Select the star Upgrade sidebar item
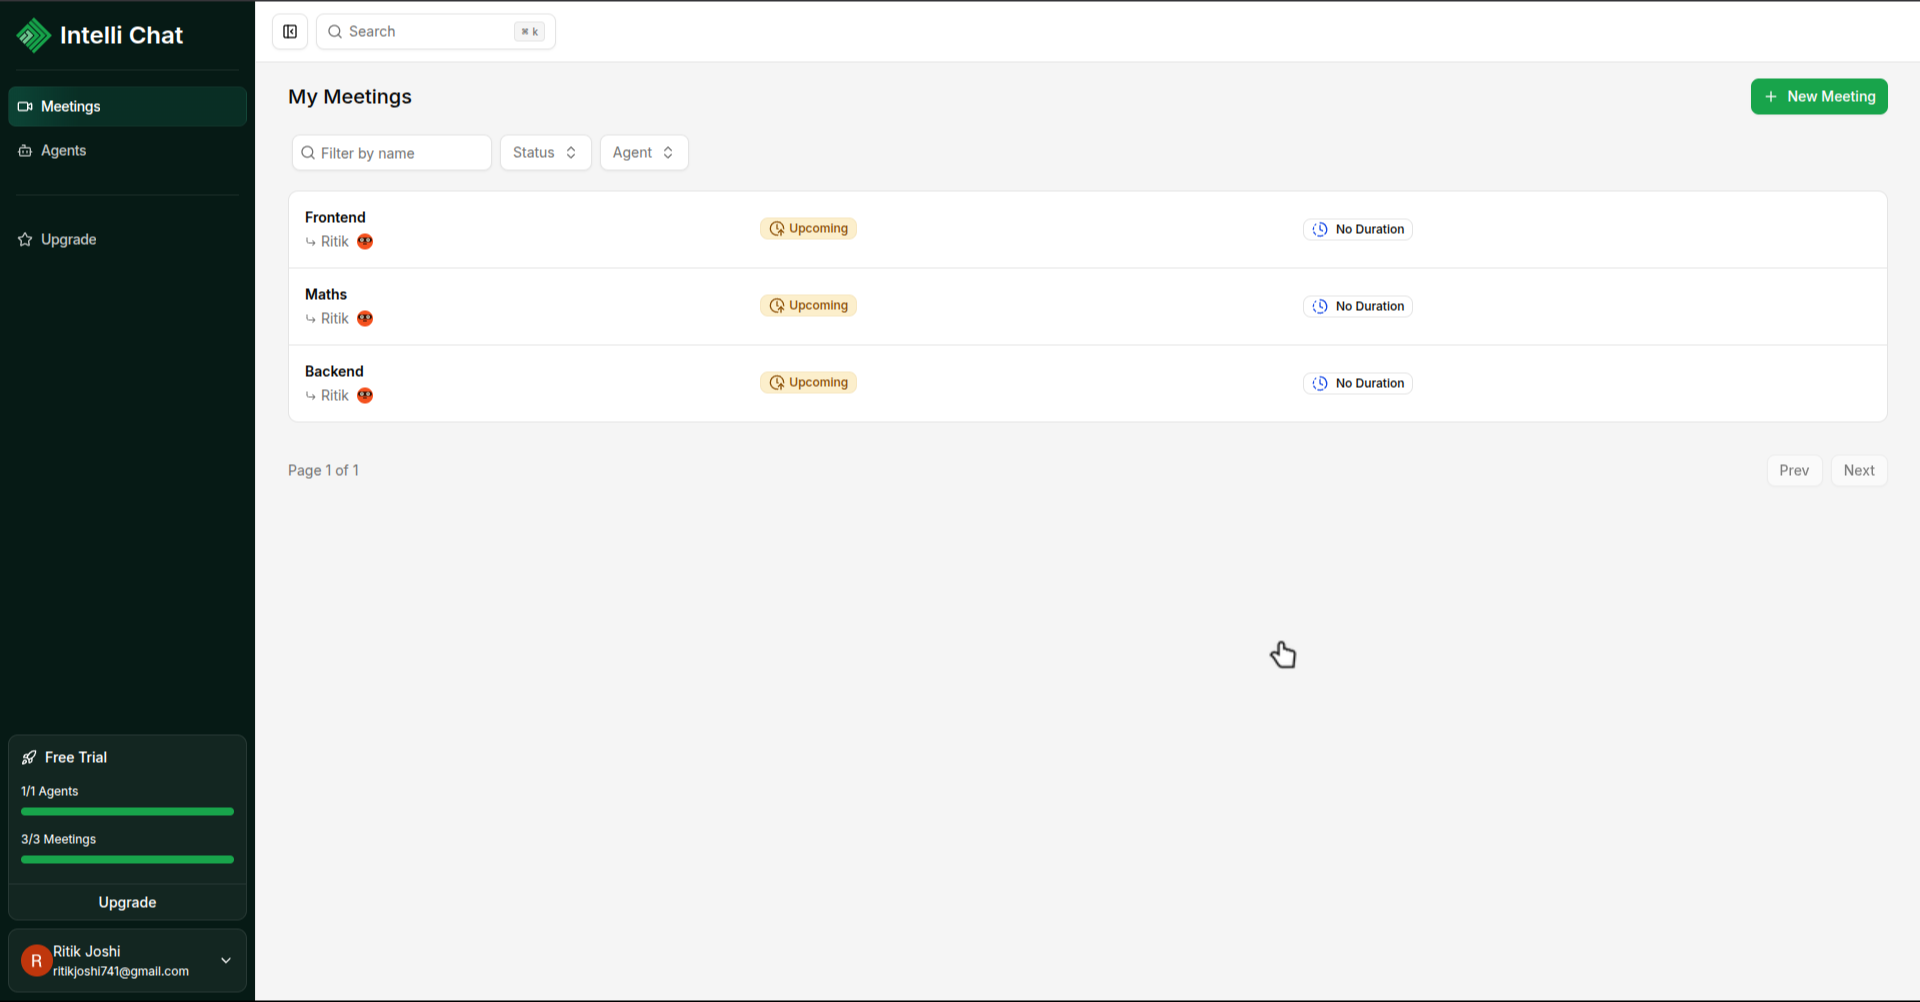 (68, 240)
